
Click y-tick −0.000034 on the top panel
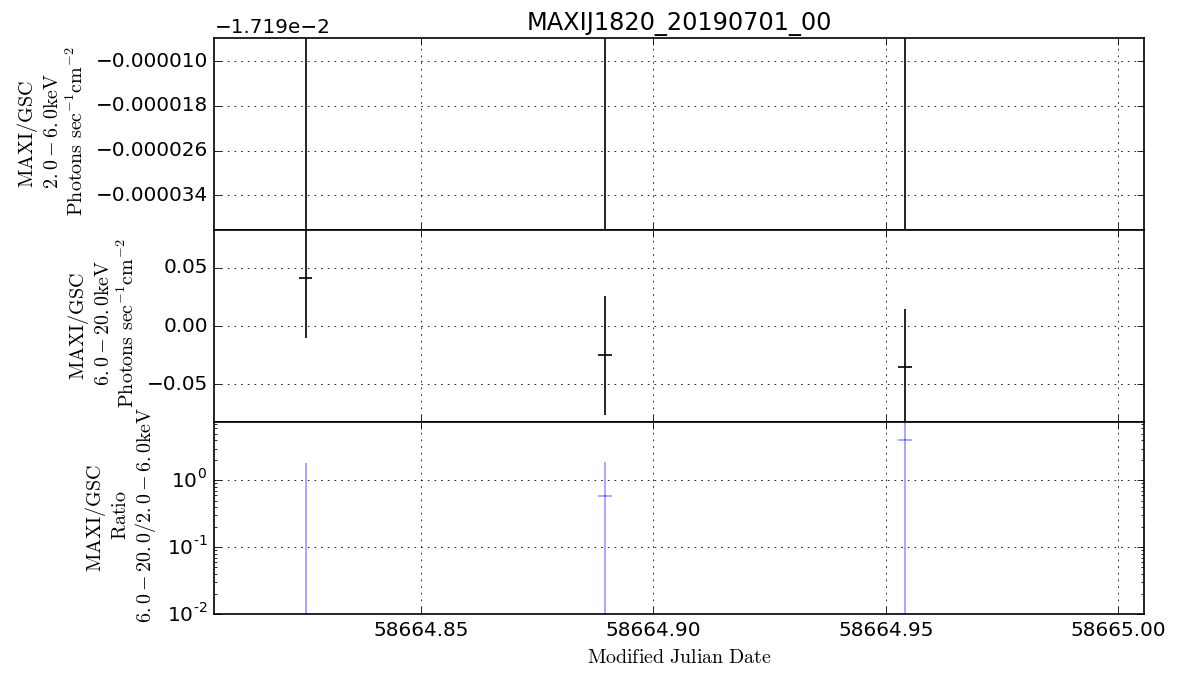pyautogui.click(x=152, y=195)
